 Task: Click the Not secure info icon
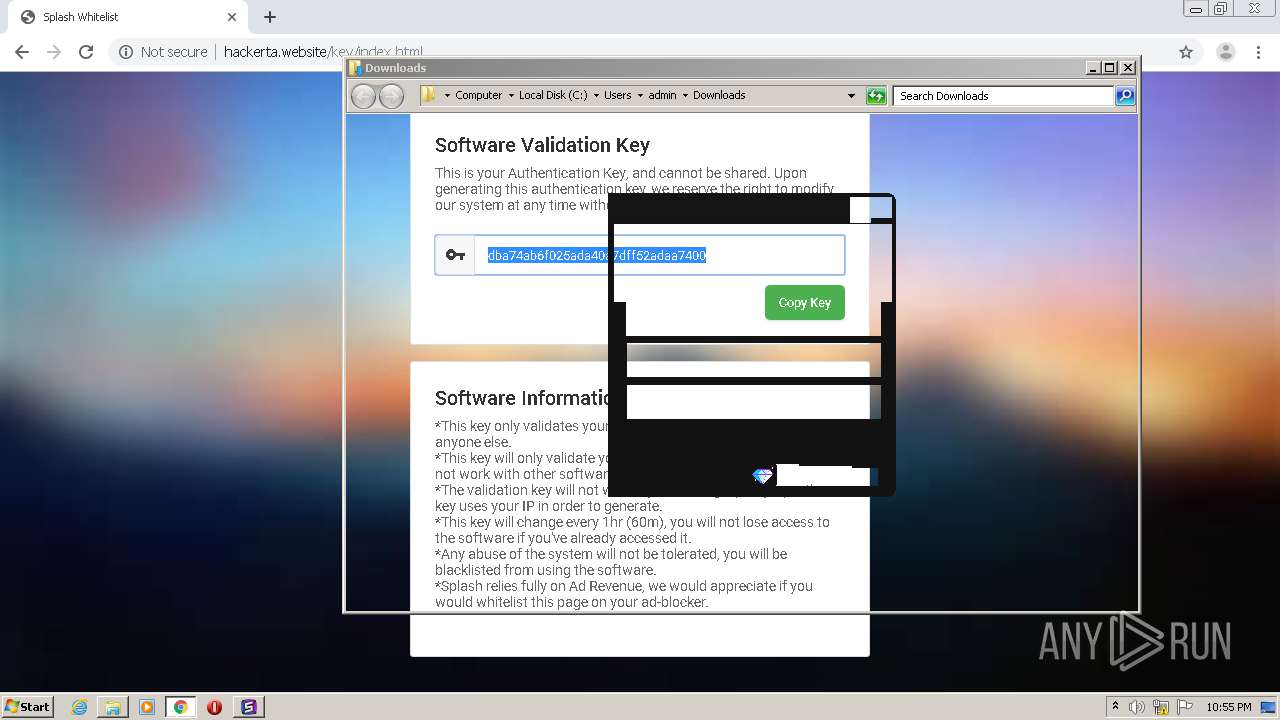pos(126,52)
